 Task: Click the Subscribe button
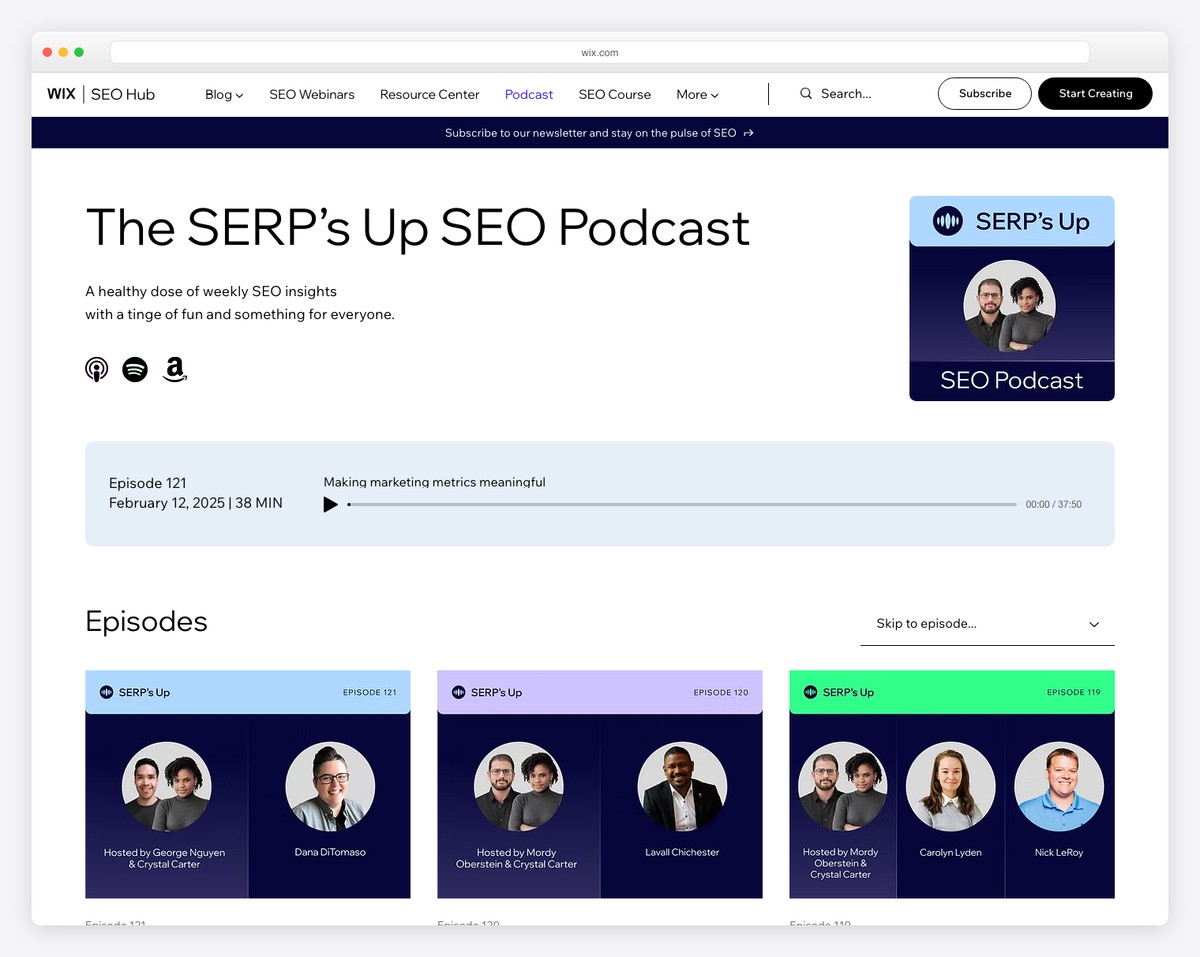pyautogui.click(x=984, y=93)
